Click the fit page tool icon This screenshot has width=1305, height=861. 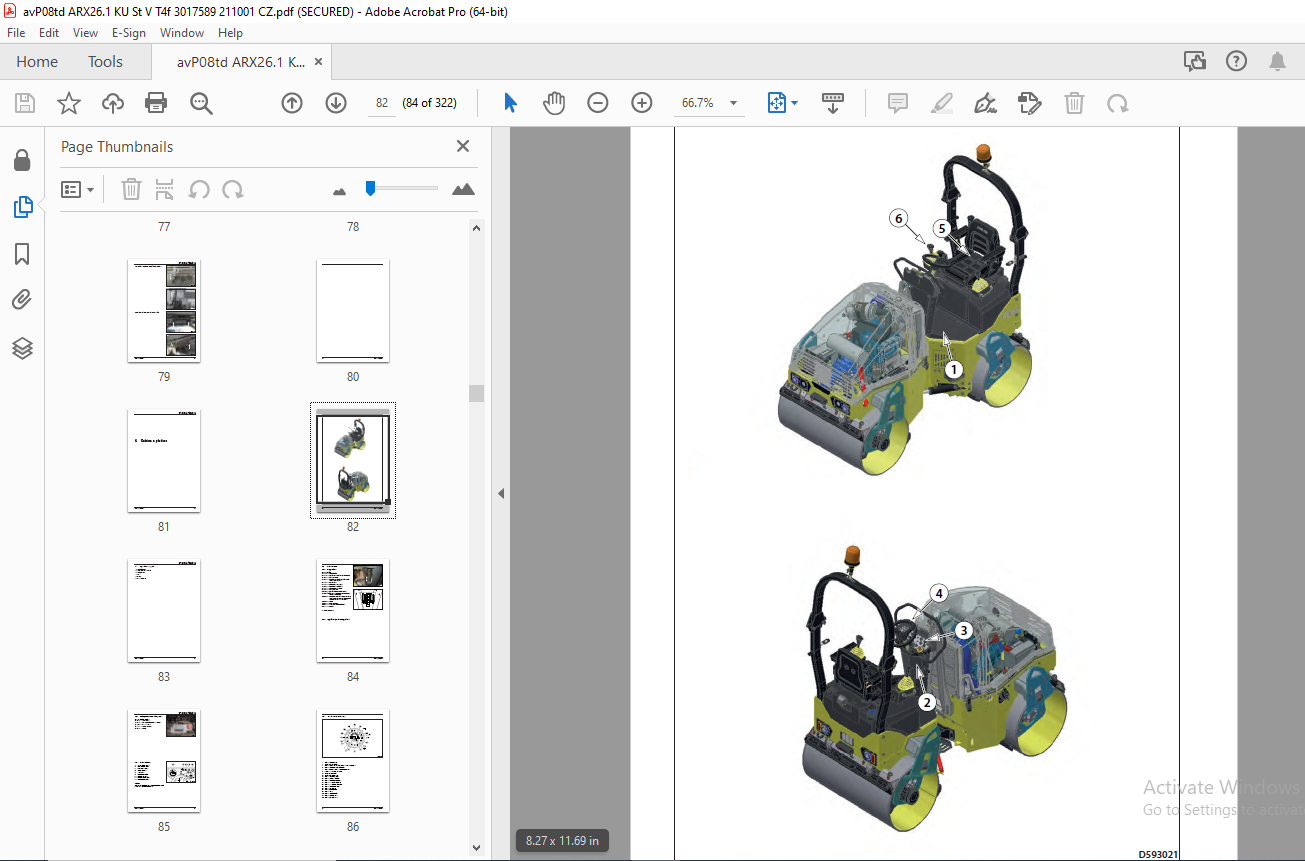tap(777, 103)
